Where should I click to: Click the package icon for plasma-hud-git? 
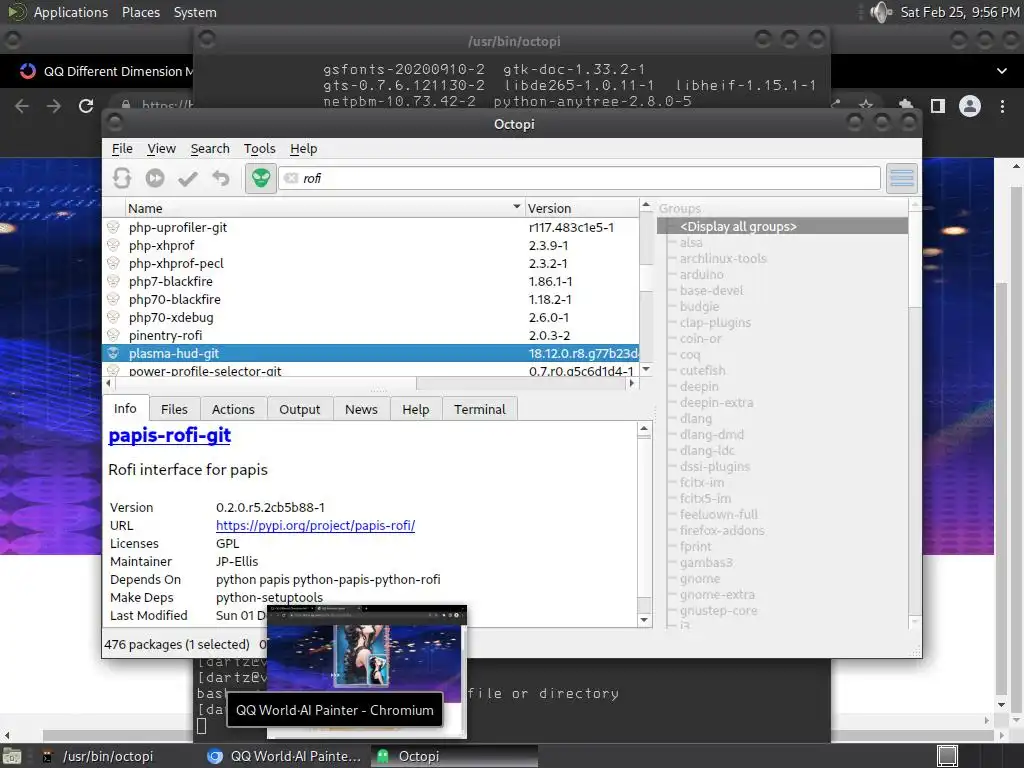[114, 353]
